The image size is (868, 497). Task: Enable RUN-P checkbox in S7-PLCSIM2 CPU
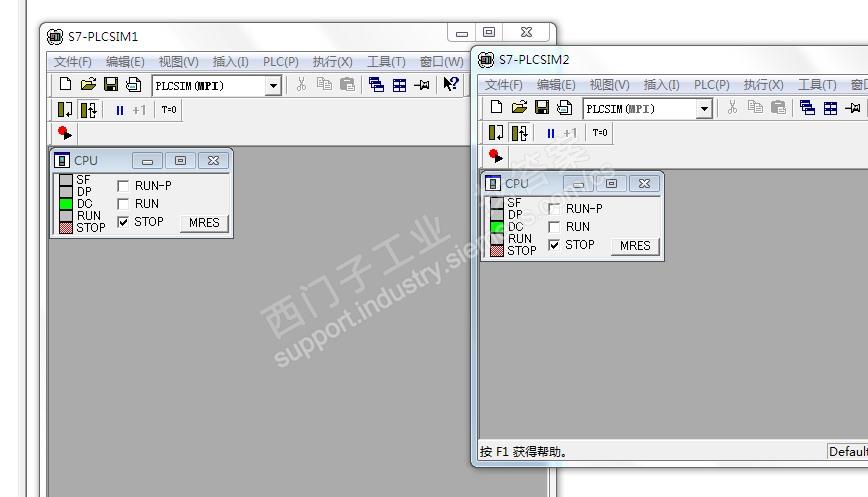coord(554,209)
